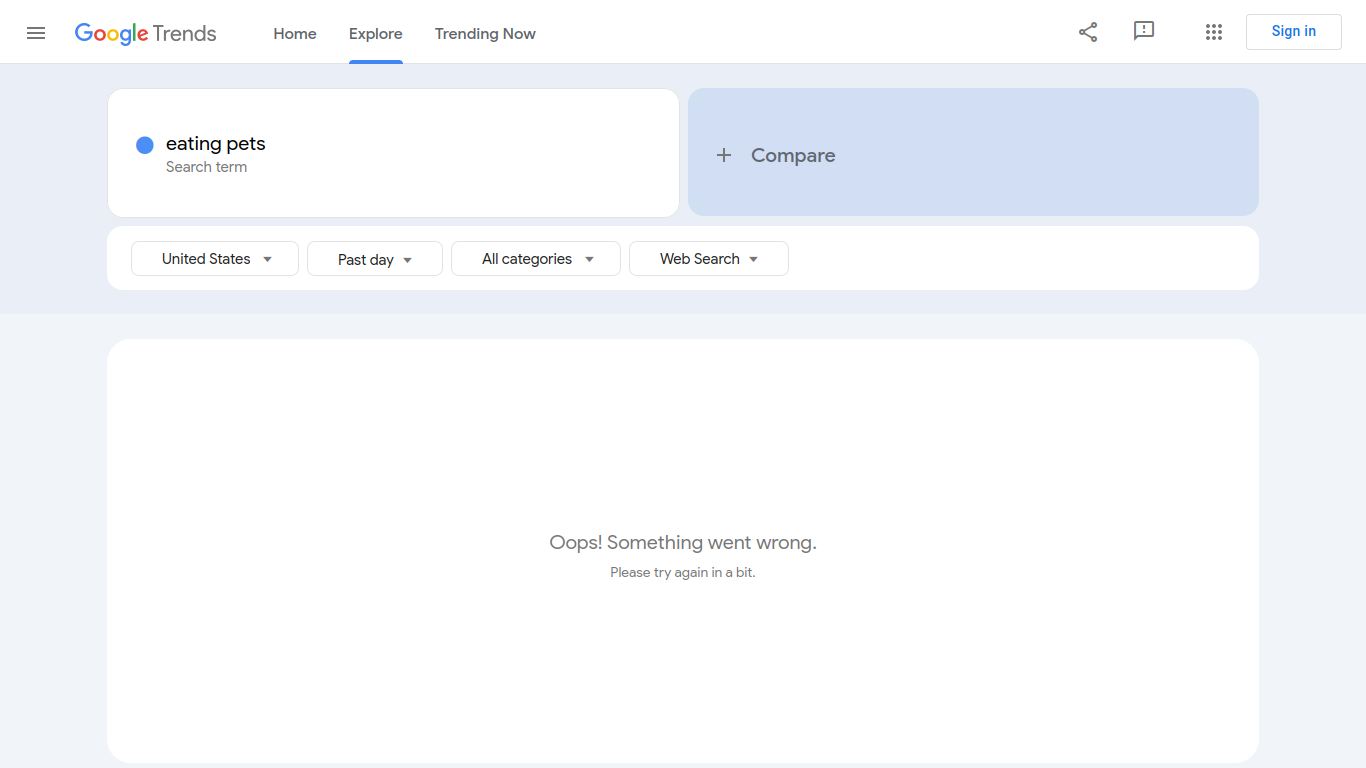Open the Google apps grid
This screenshot has height=768, width=1366.
1214,32
